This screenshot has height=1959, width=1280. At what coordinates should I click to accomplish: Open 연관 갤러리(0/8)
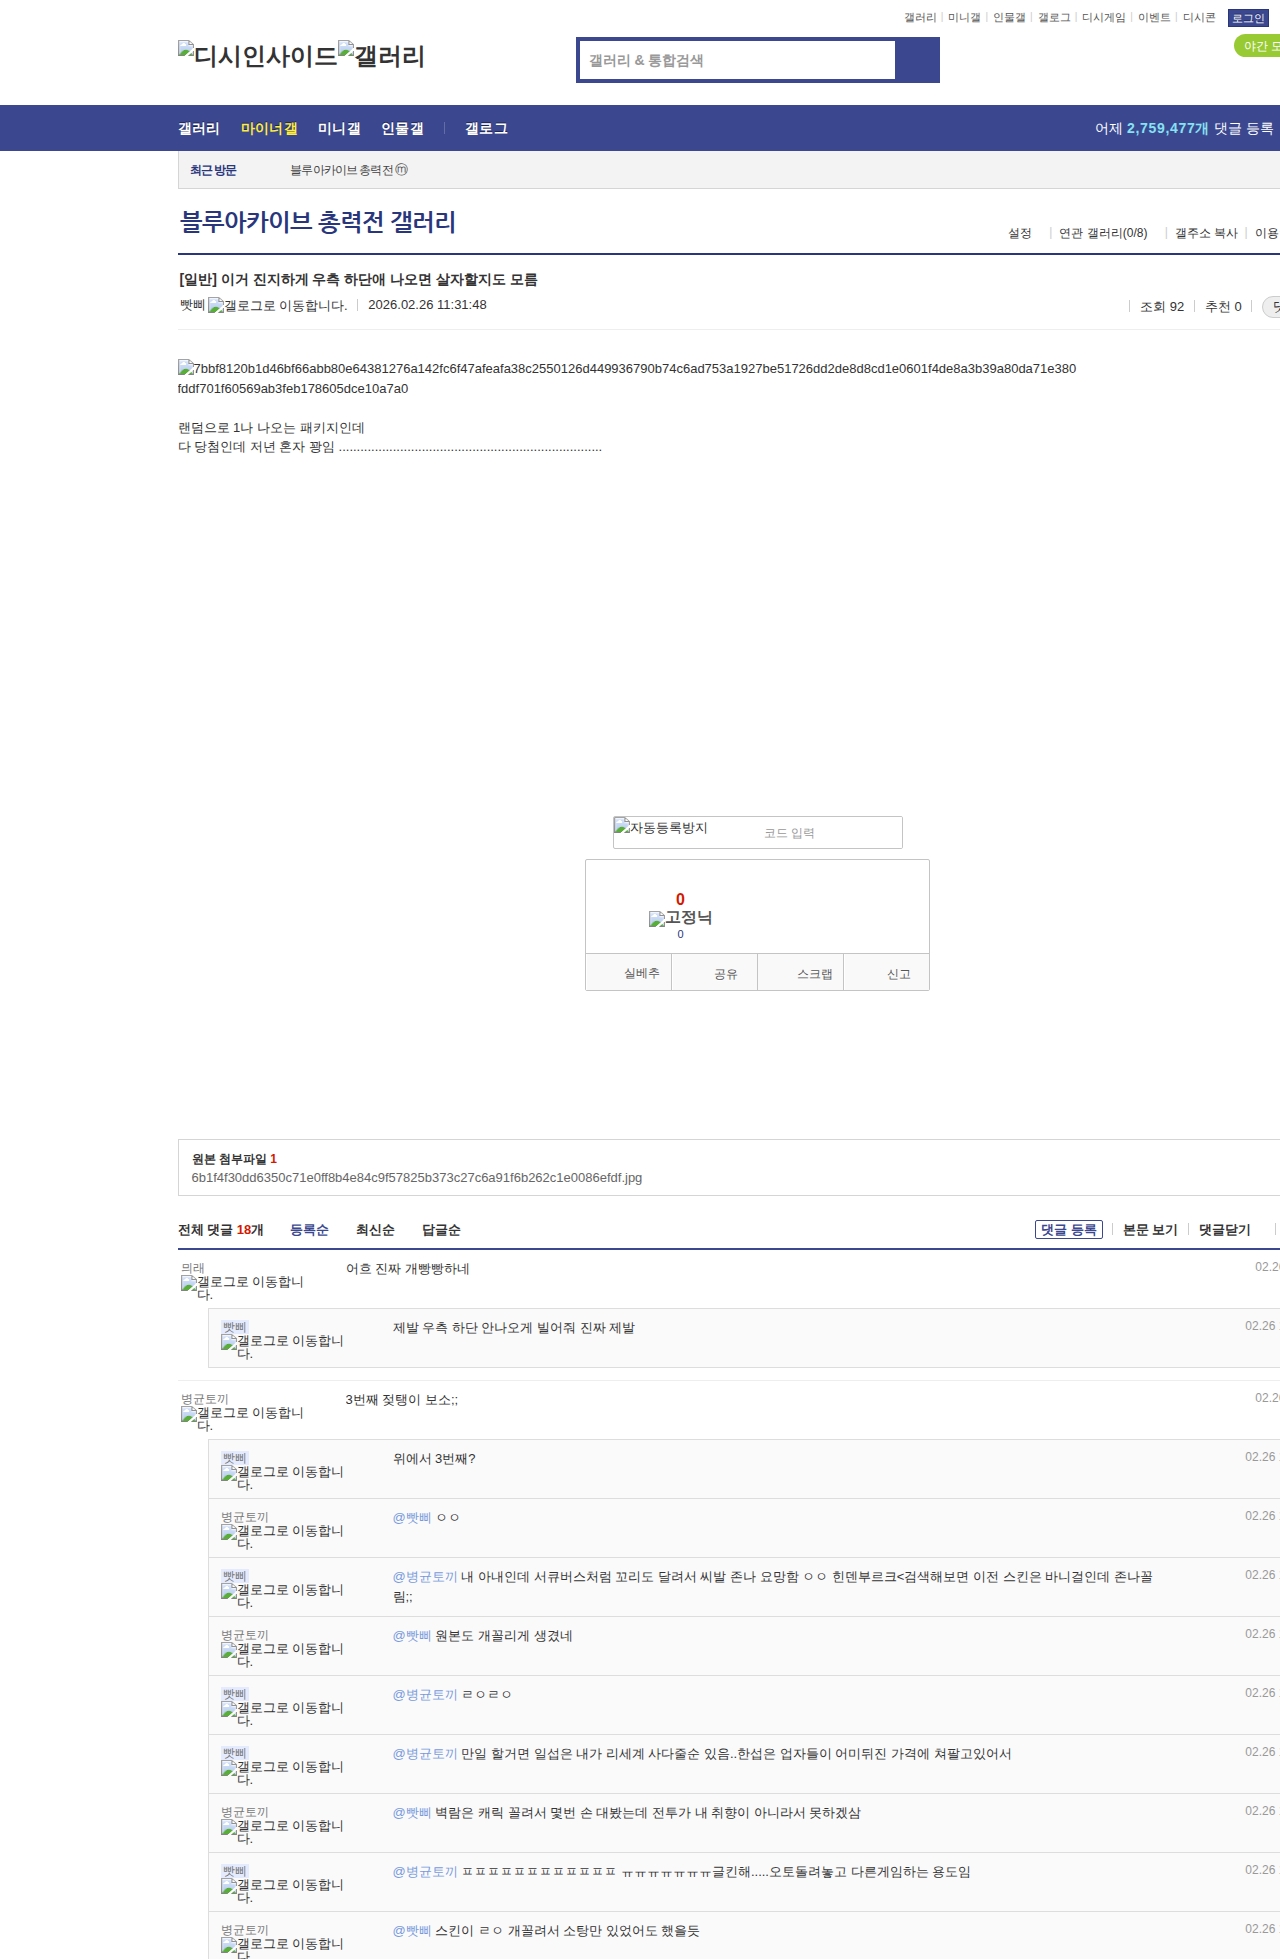pyautogui.click(x=1103, y=233)
